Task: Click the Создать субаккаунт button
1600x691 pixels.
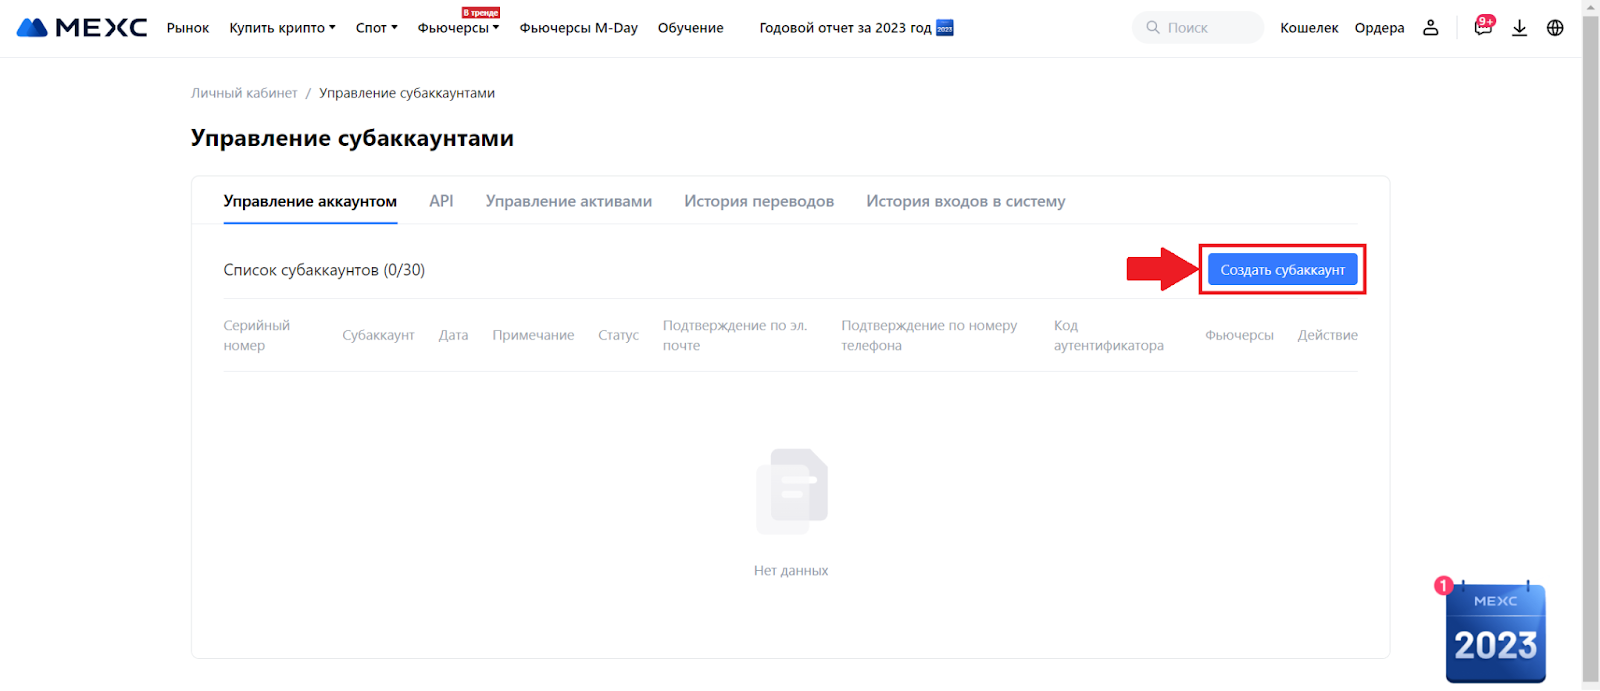Action: 1282,269
